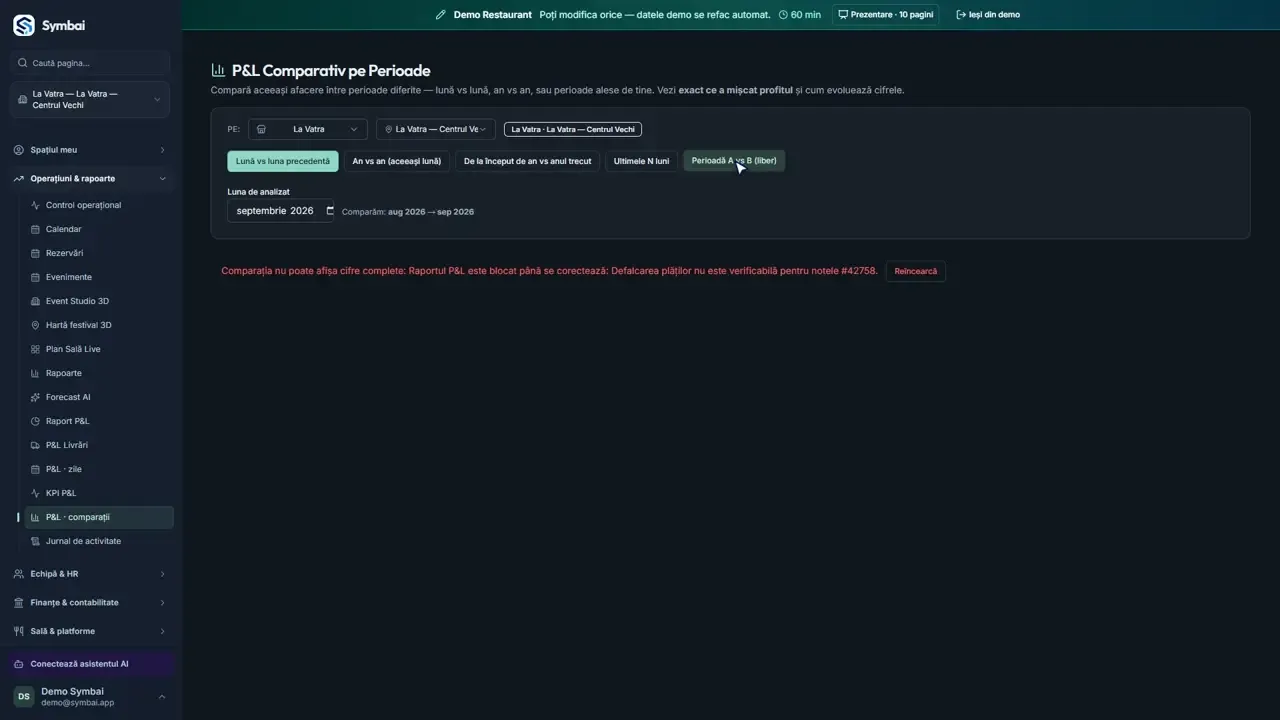Select An vs an (aceeași lună) mode
This screenshot has height=720, width=1280.
tap(397, 161)
